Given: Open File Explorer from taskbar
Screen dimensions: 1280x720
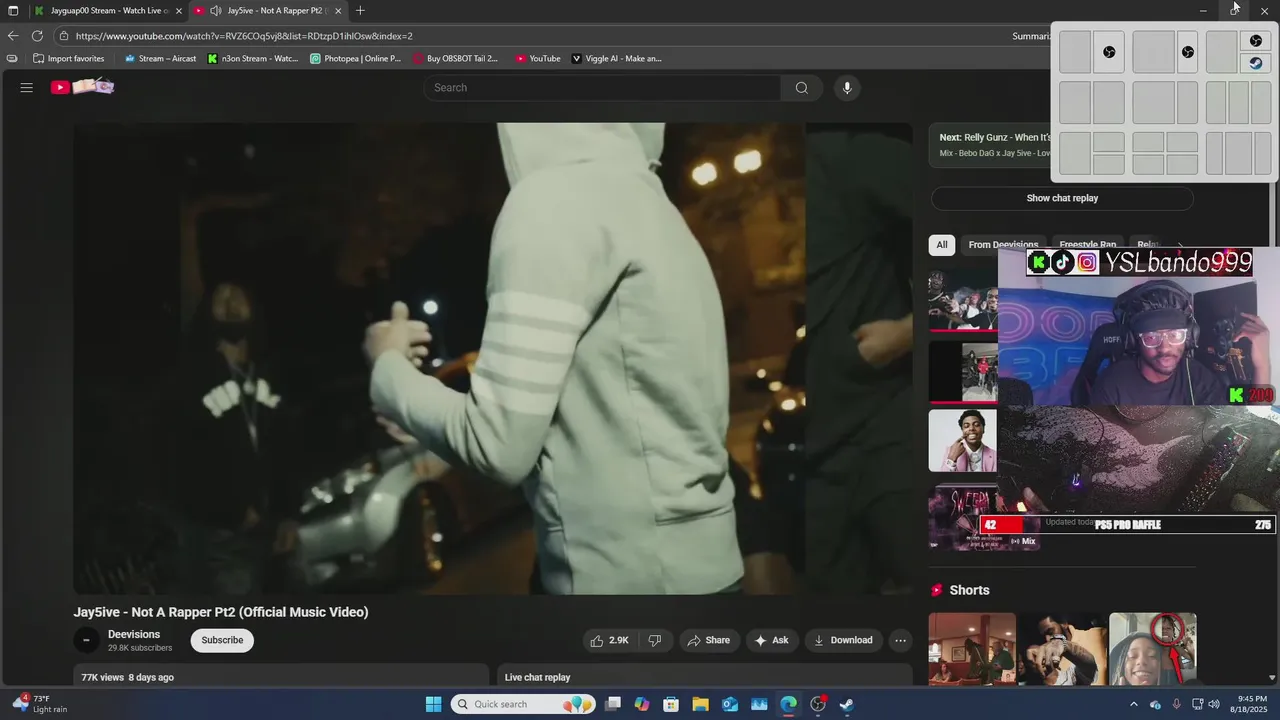Looking at the screenshot, I should [x=701, y=704].
